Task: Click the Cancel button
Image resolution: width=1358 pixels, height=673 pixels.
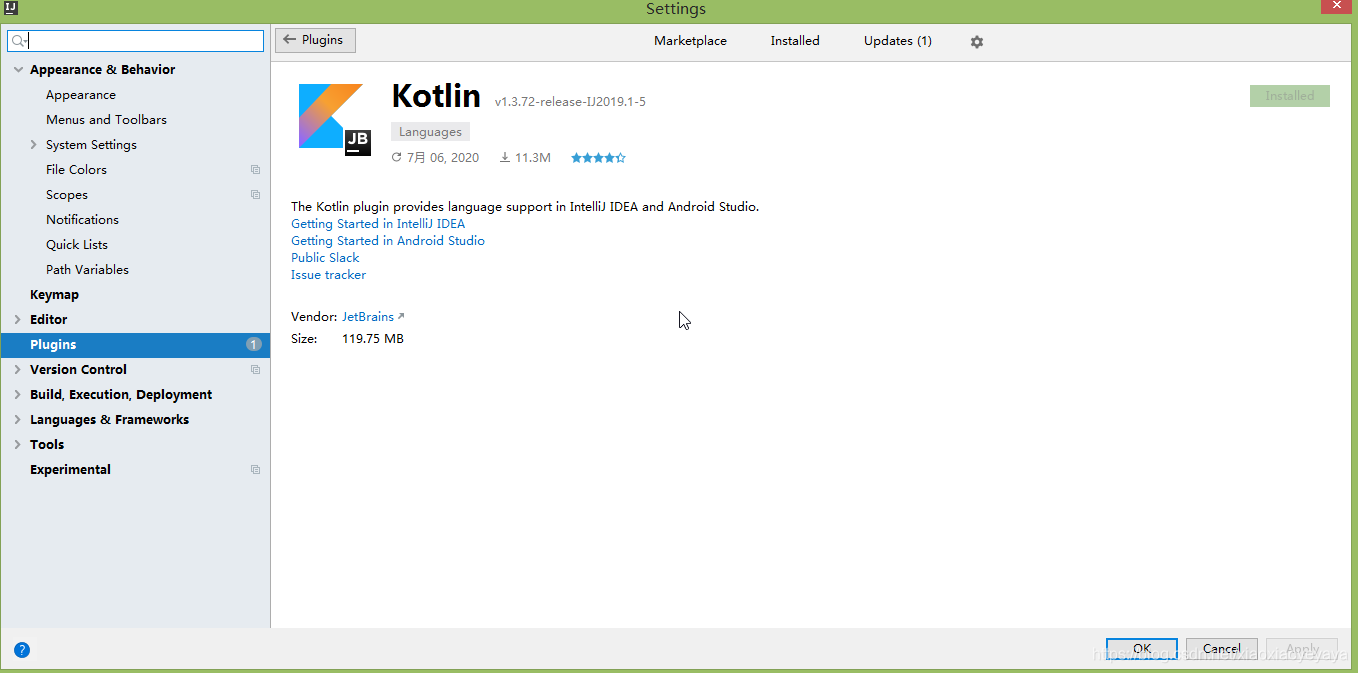Action: tap(1222, 649)
